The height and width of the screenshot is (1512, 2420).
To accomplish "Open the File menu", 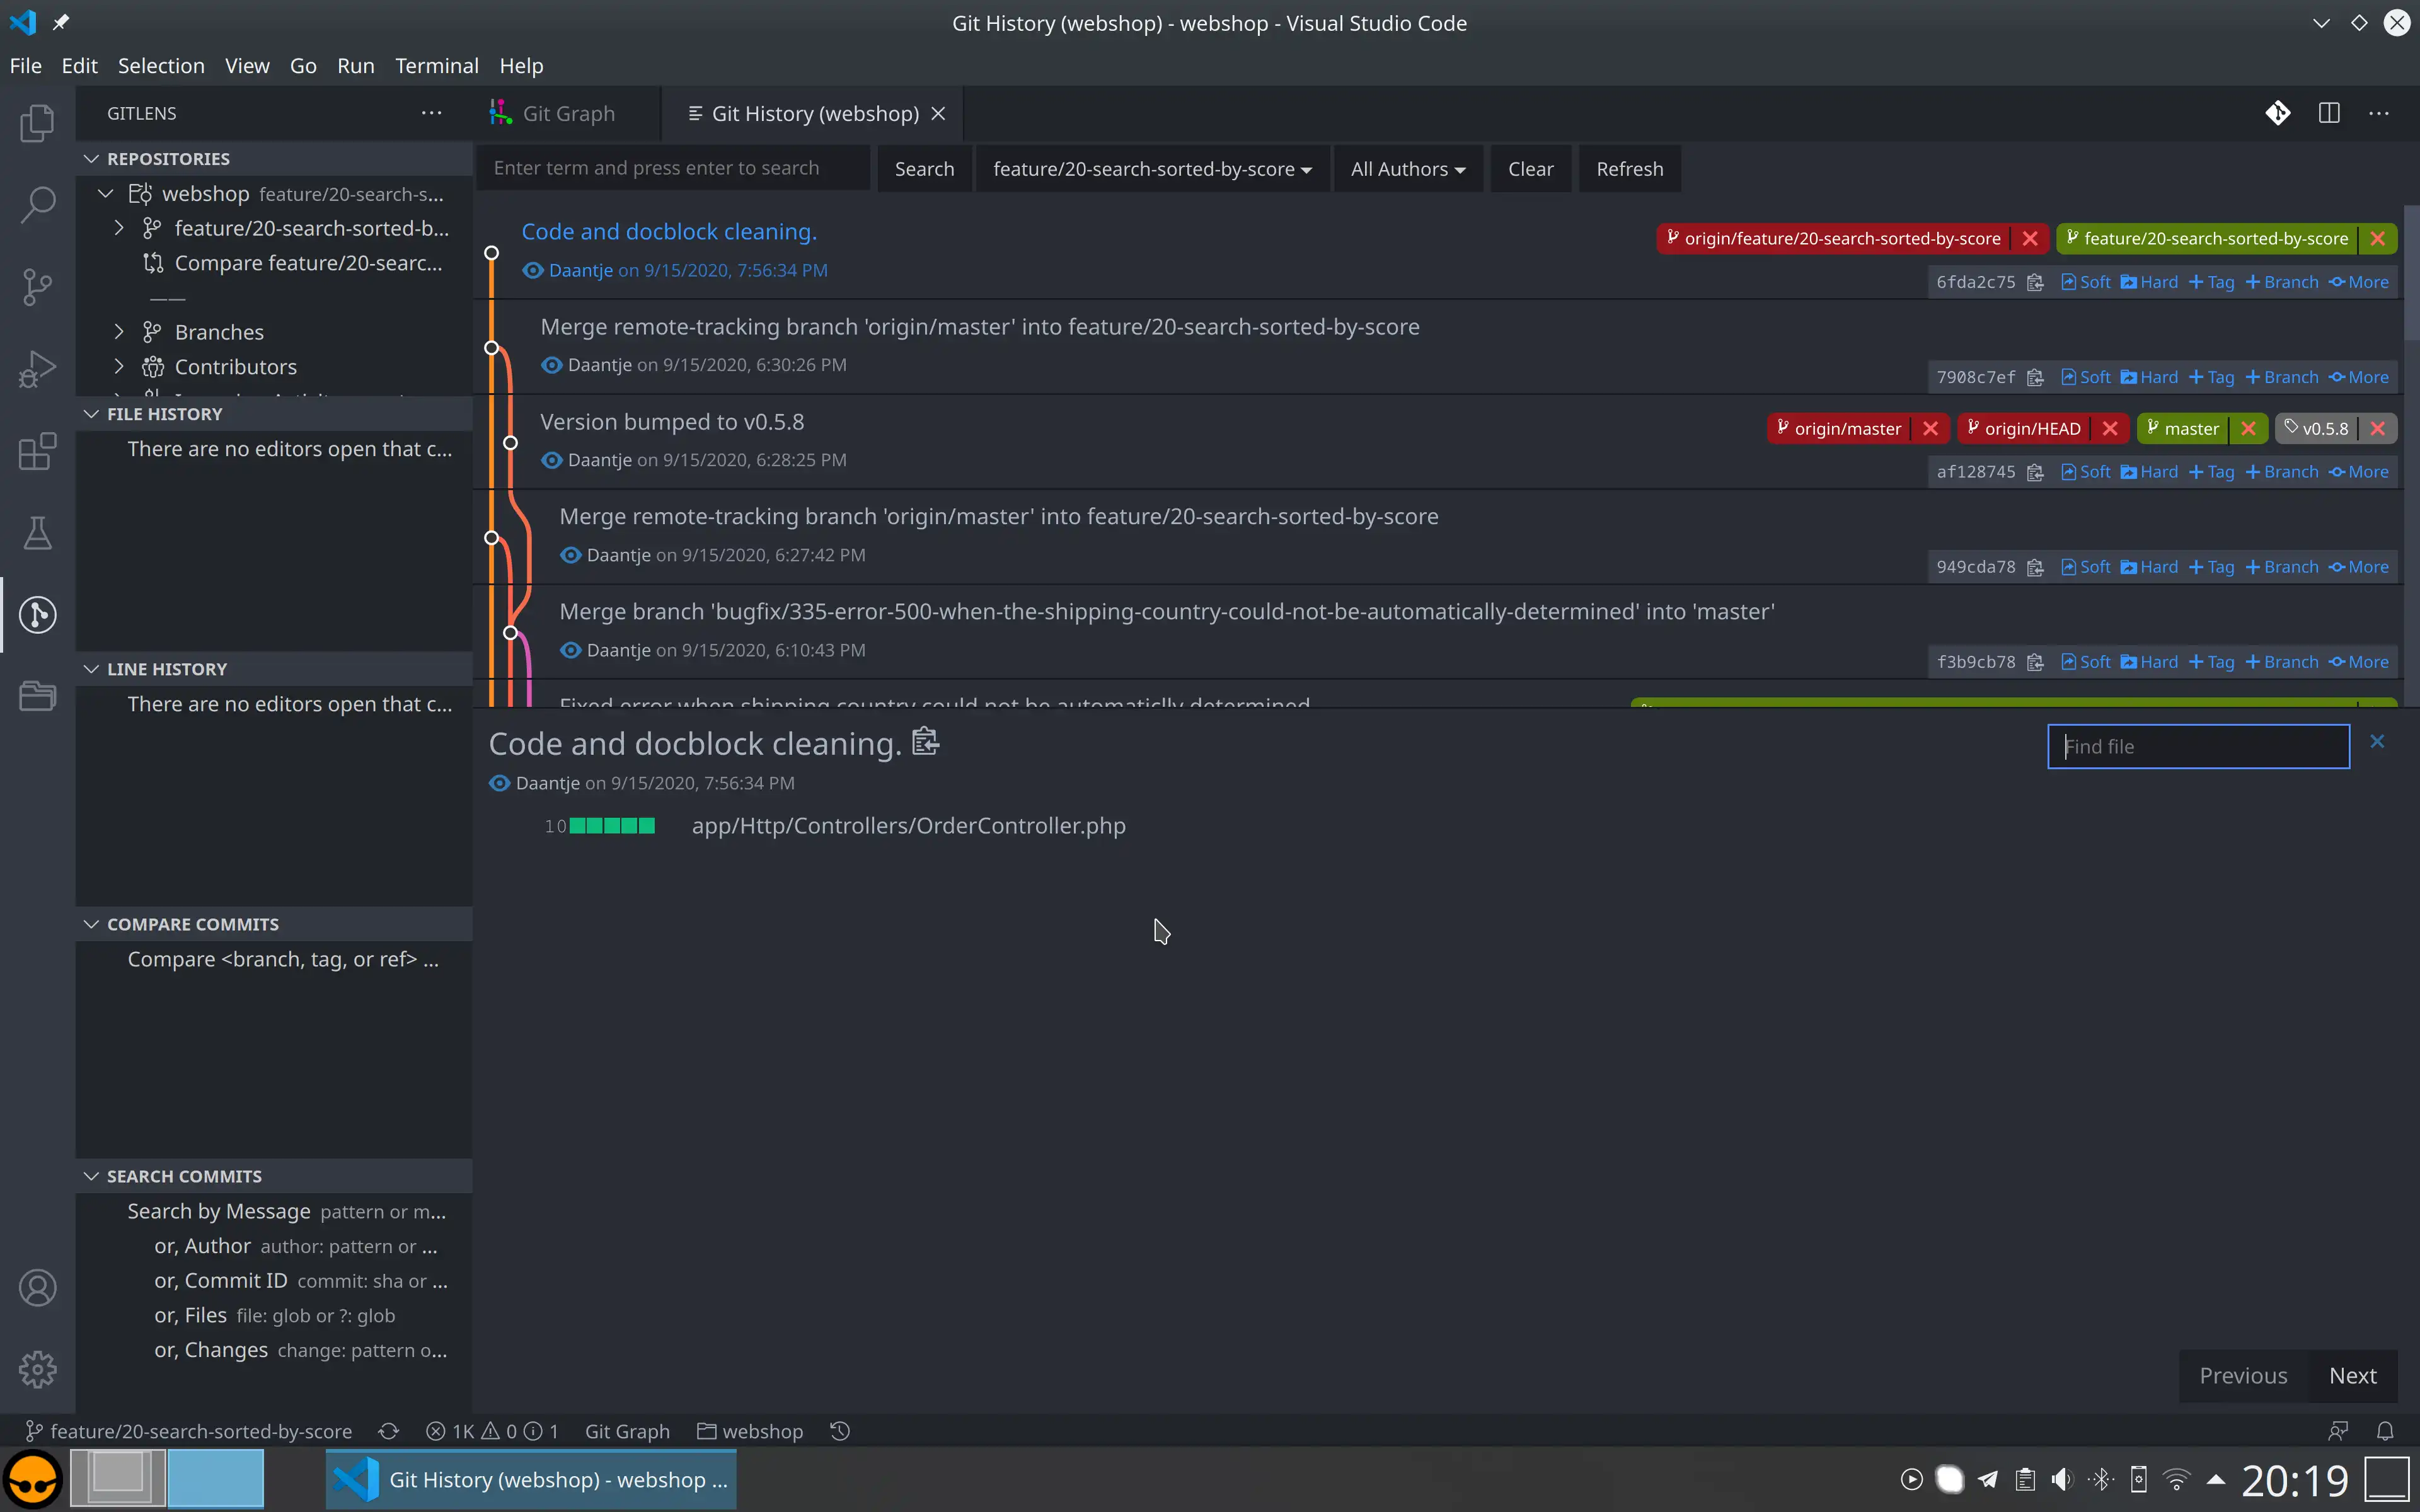I will tap(26, 66).
